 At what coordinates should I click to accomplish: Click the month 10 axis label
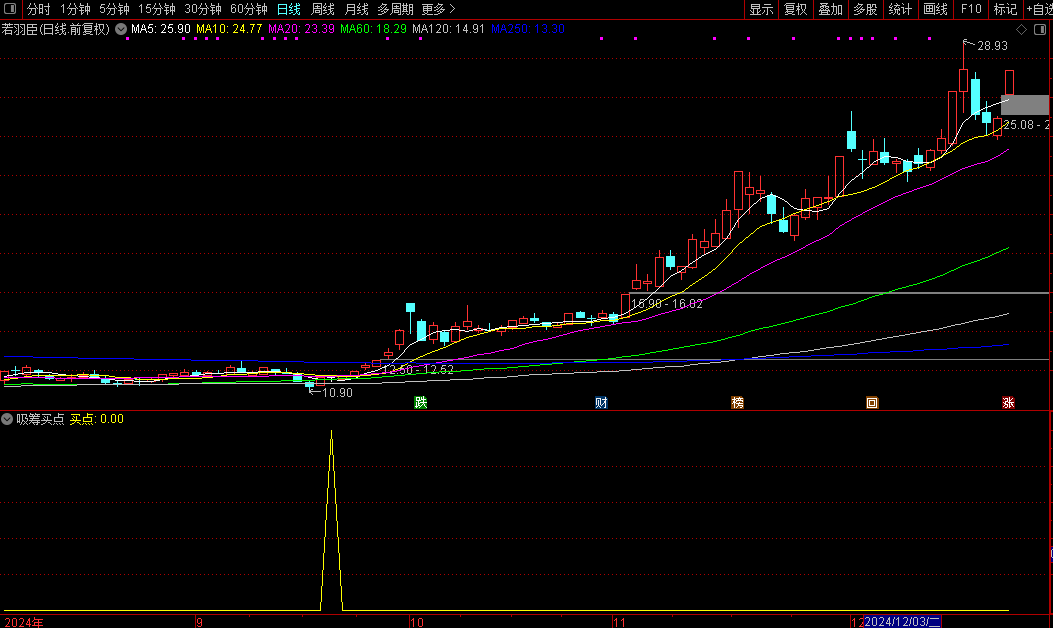[x=416, y=622]
